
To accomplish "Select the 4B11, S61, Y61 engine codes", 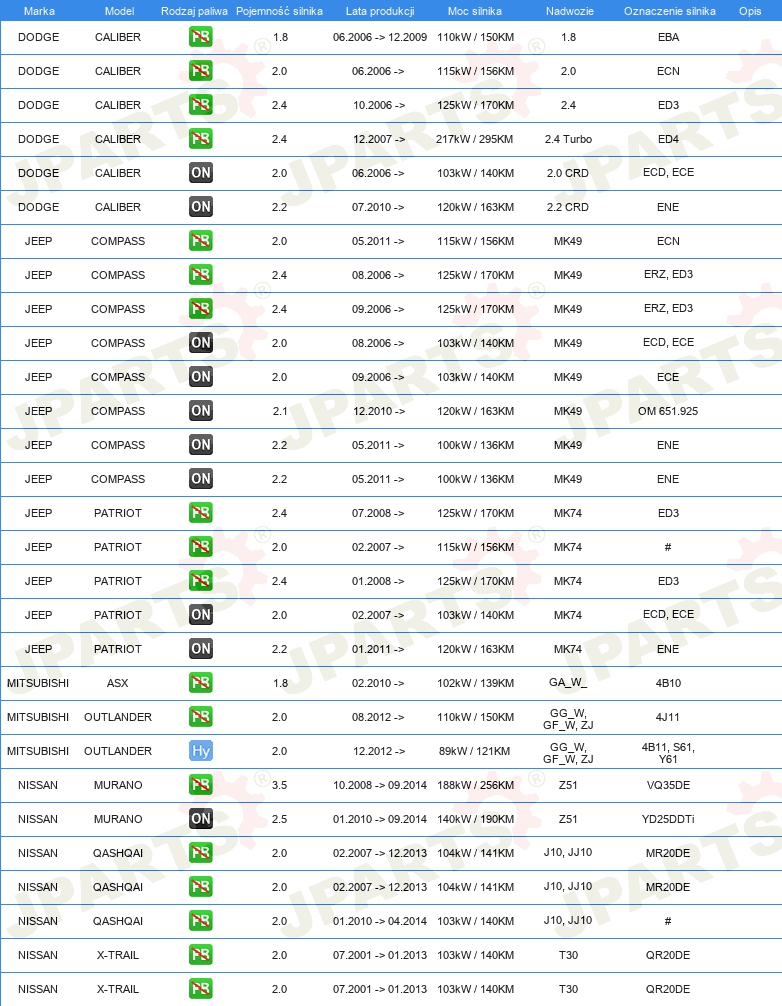I will click(668, 753).
